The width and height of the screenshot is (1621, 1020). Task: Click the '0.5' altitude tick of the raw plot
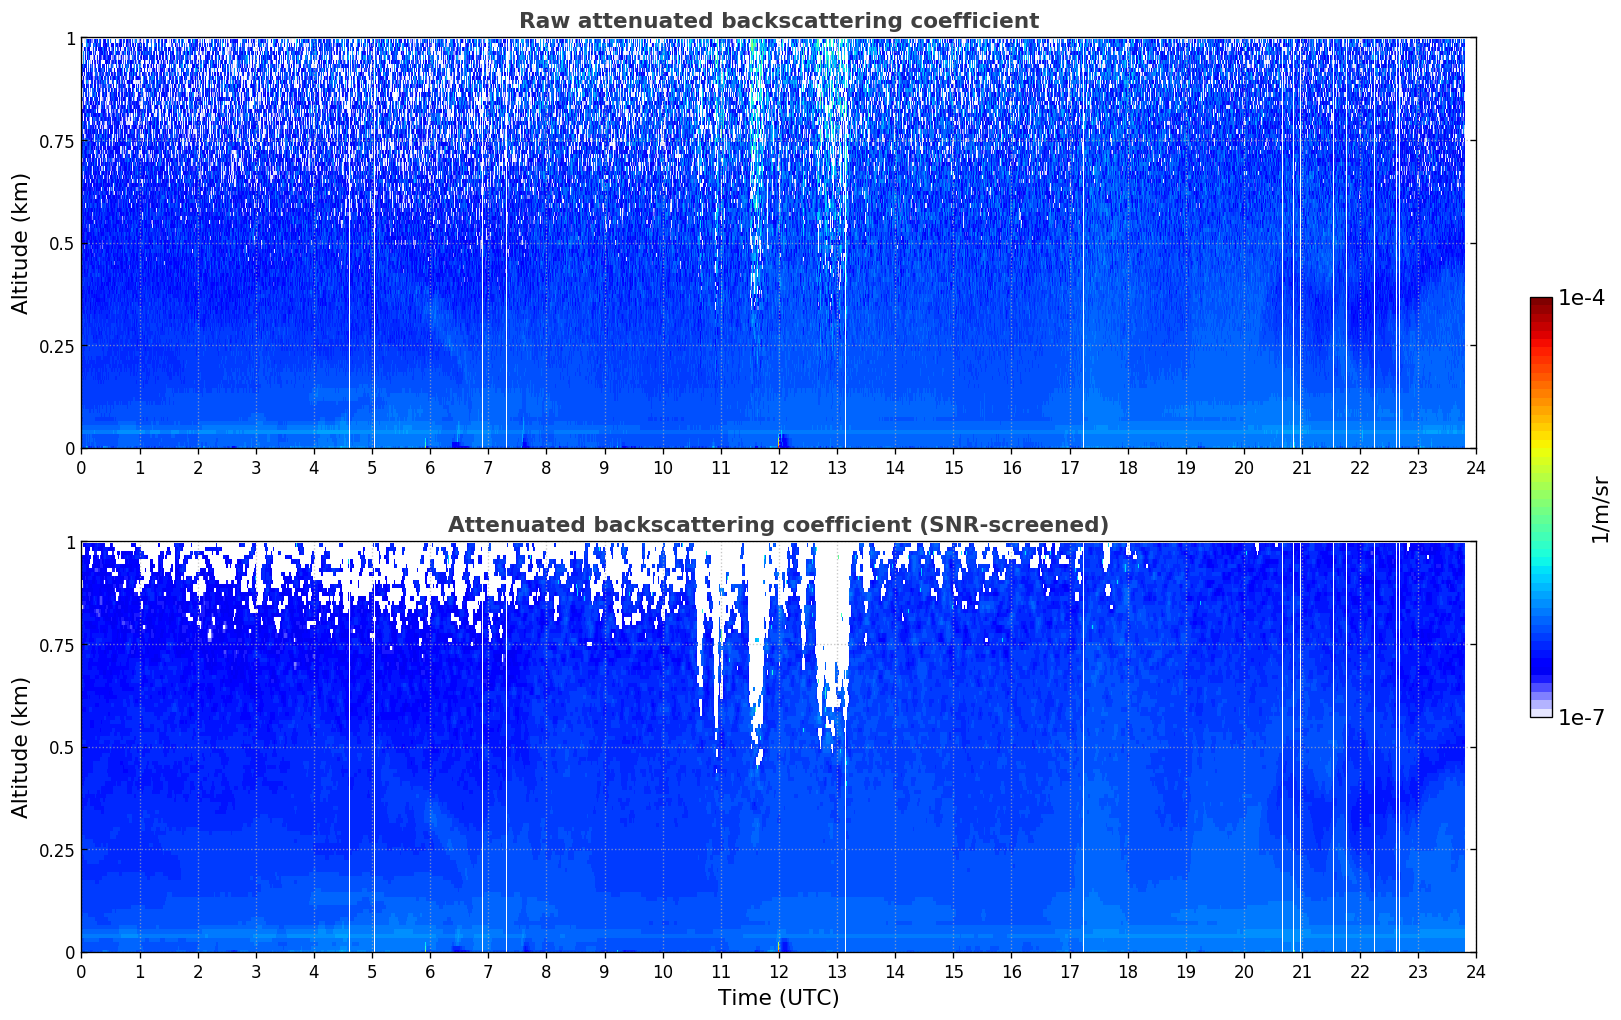62,244
